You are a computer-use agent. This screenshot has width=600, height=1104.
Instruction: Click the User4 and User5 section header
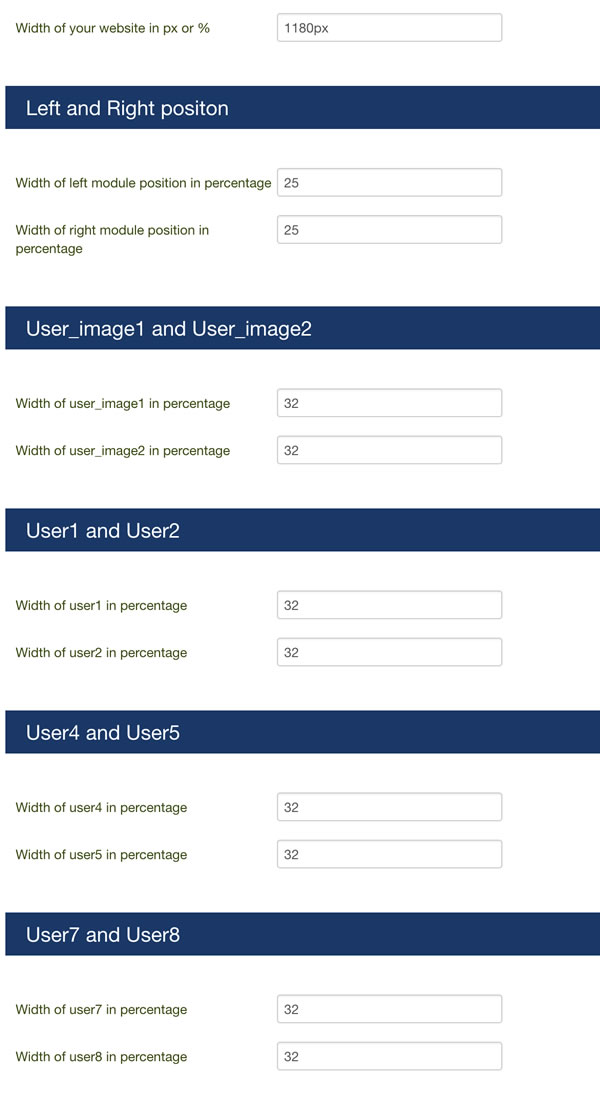(303, 732)
